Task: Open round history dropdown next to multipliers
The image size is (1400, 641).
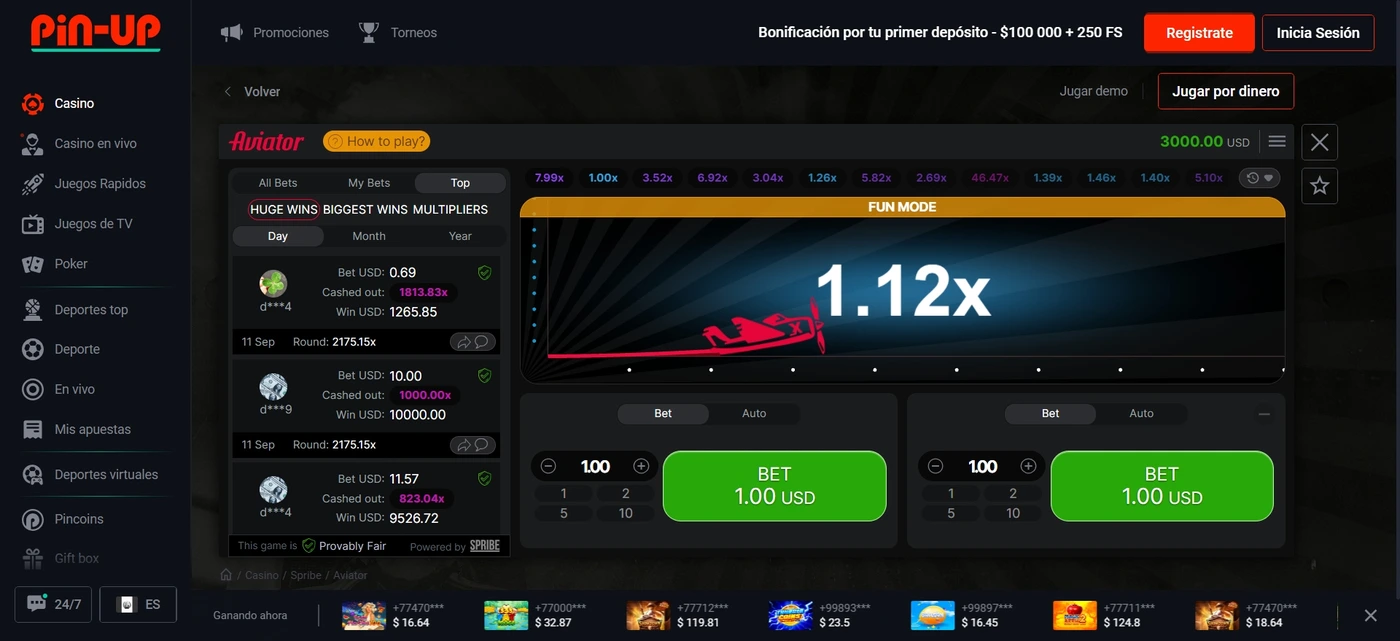Action: click(1259, 178)
